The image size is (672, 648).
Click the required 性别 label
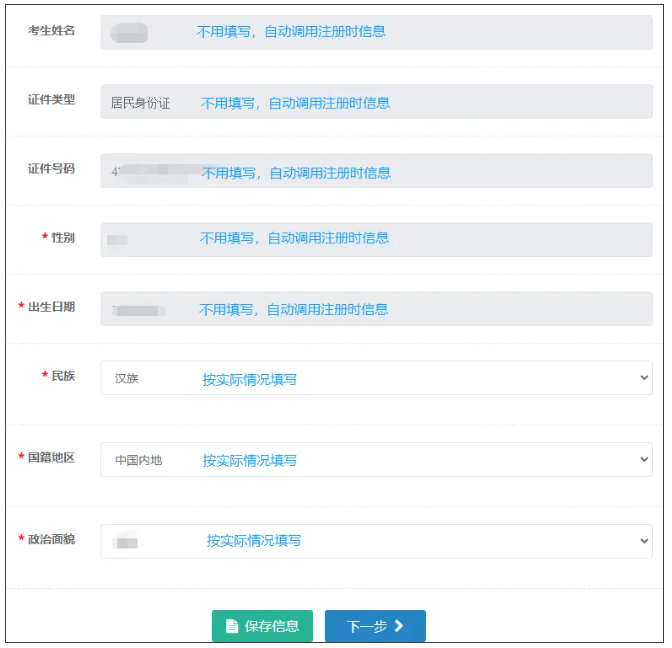pos(62,237)
